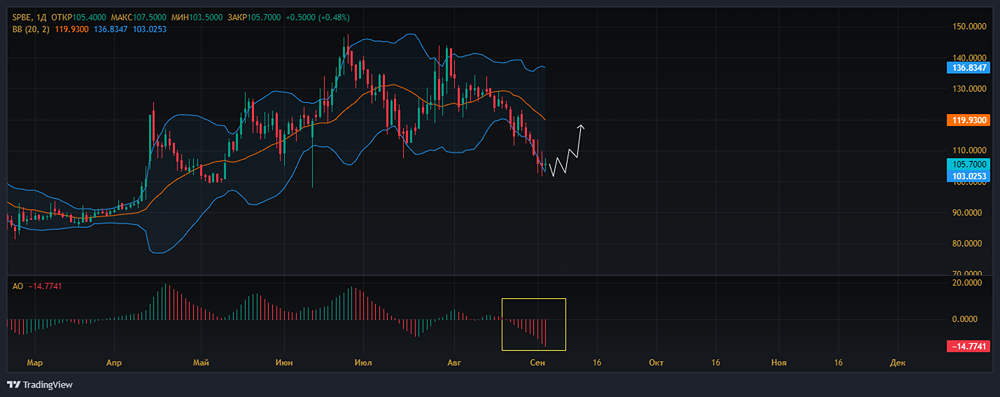Click the TradingView logo
The image size is (1000, 397).
coord(40,384)
